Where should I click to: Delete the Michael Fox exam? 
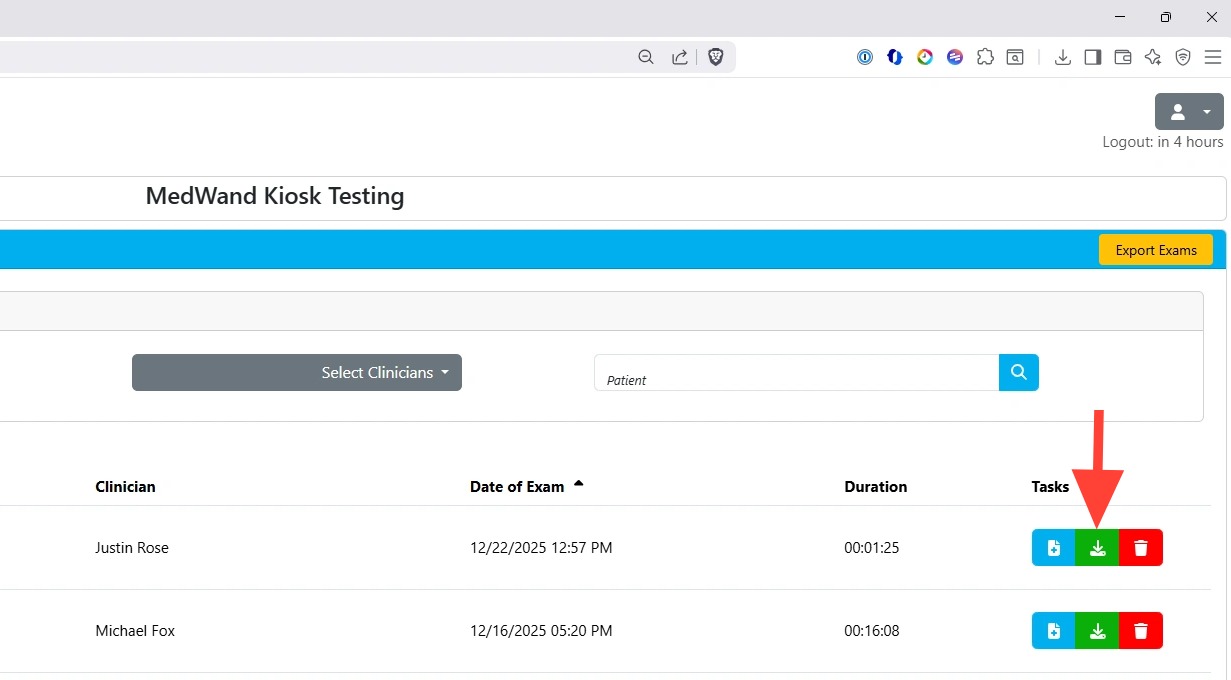pyautogui.click(x=1141, y=631)
